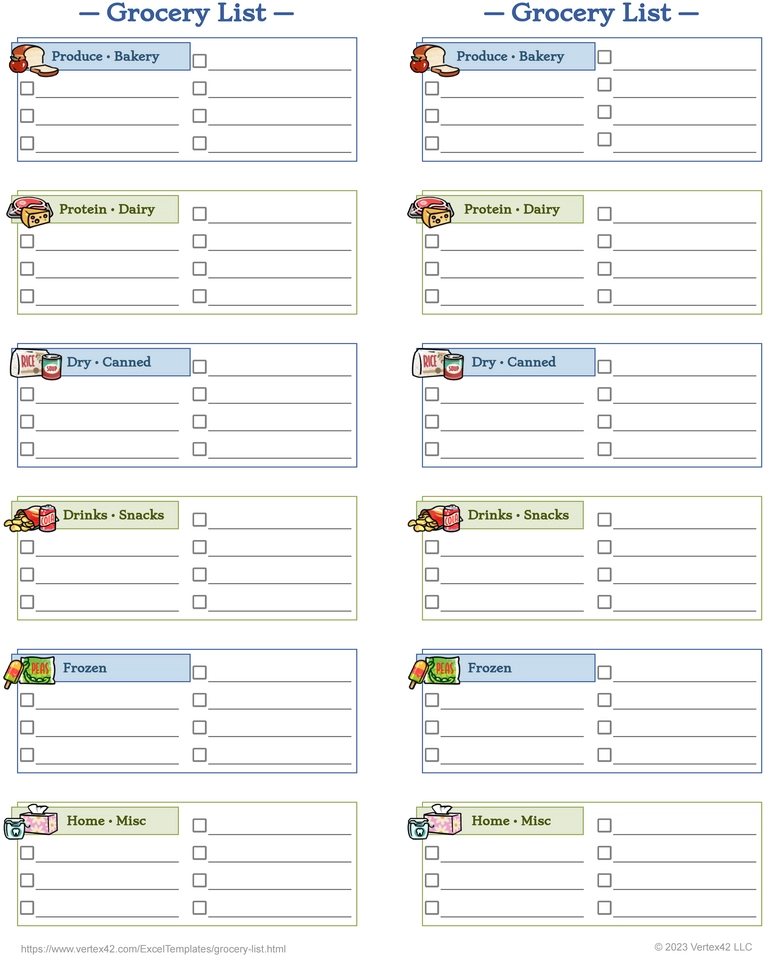Select the popsicle and peas icon in left list
Viewport: 764px width, 956px height.
(x=29, y=672)
